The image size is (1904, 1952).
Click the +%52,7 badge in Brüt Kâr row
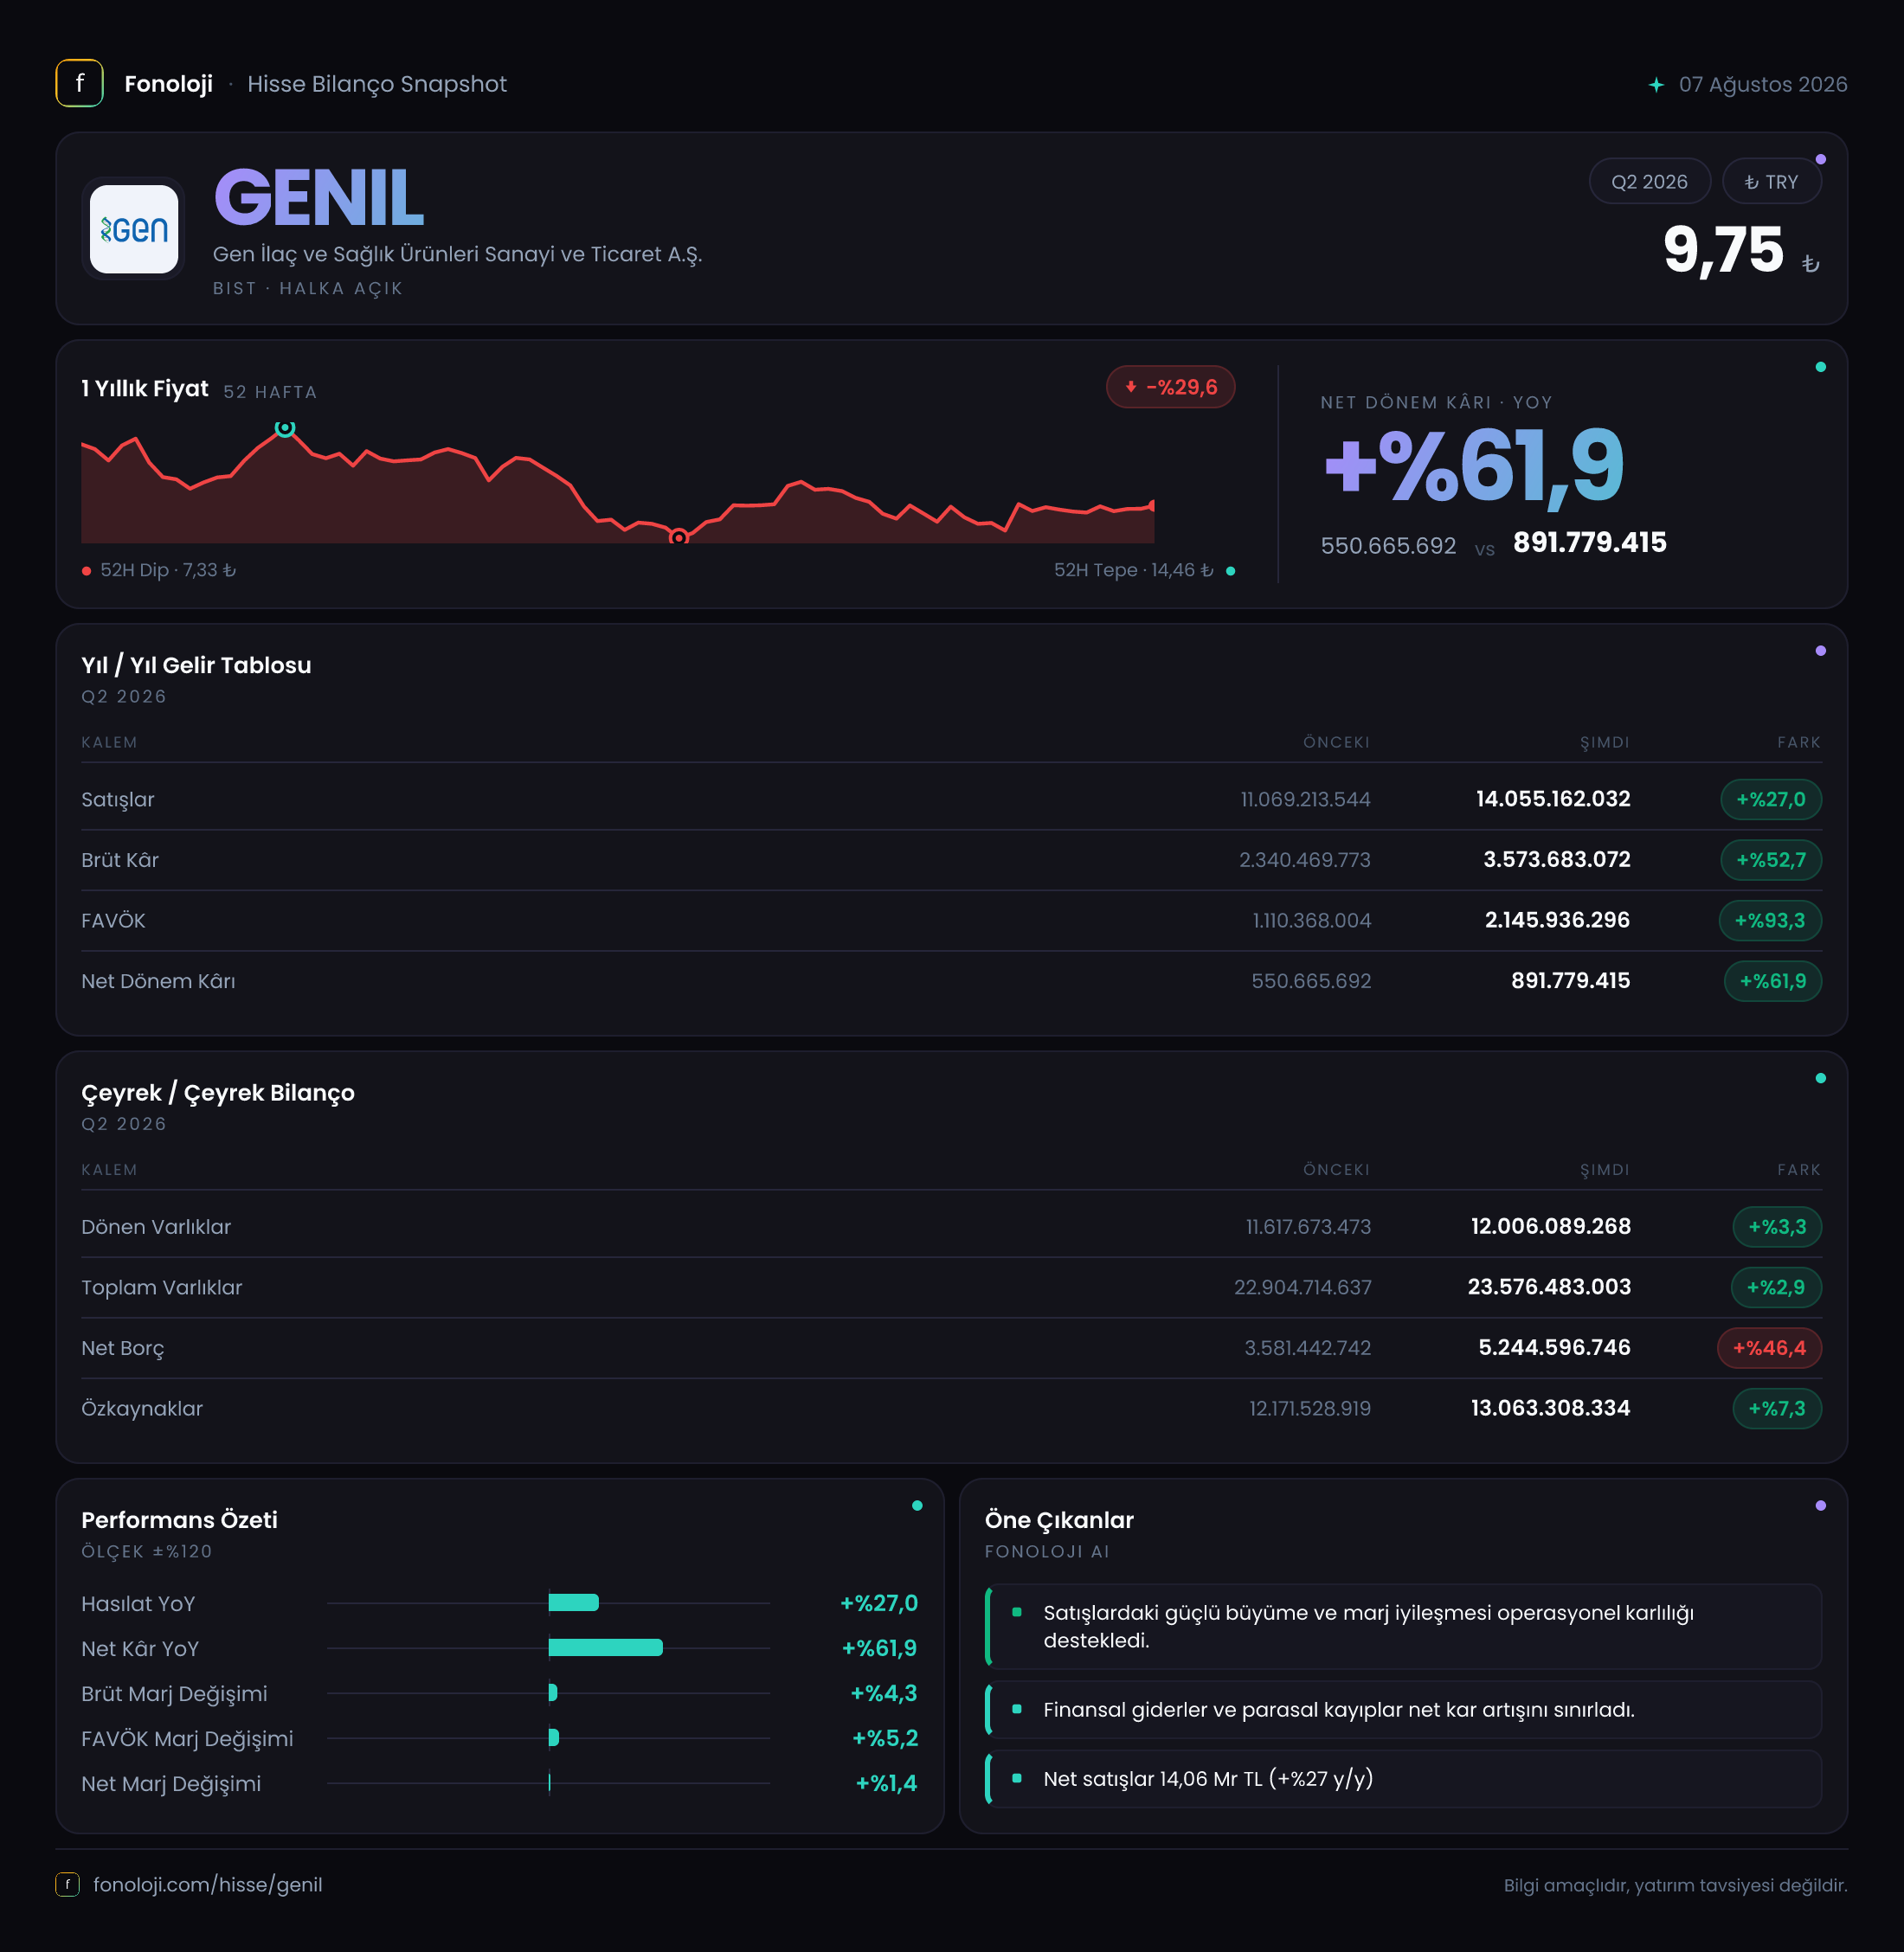pos(1770,860)
